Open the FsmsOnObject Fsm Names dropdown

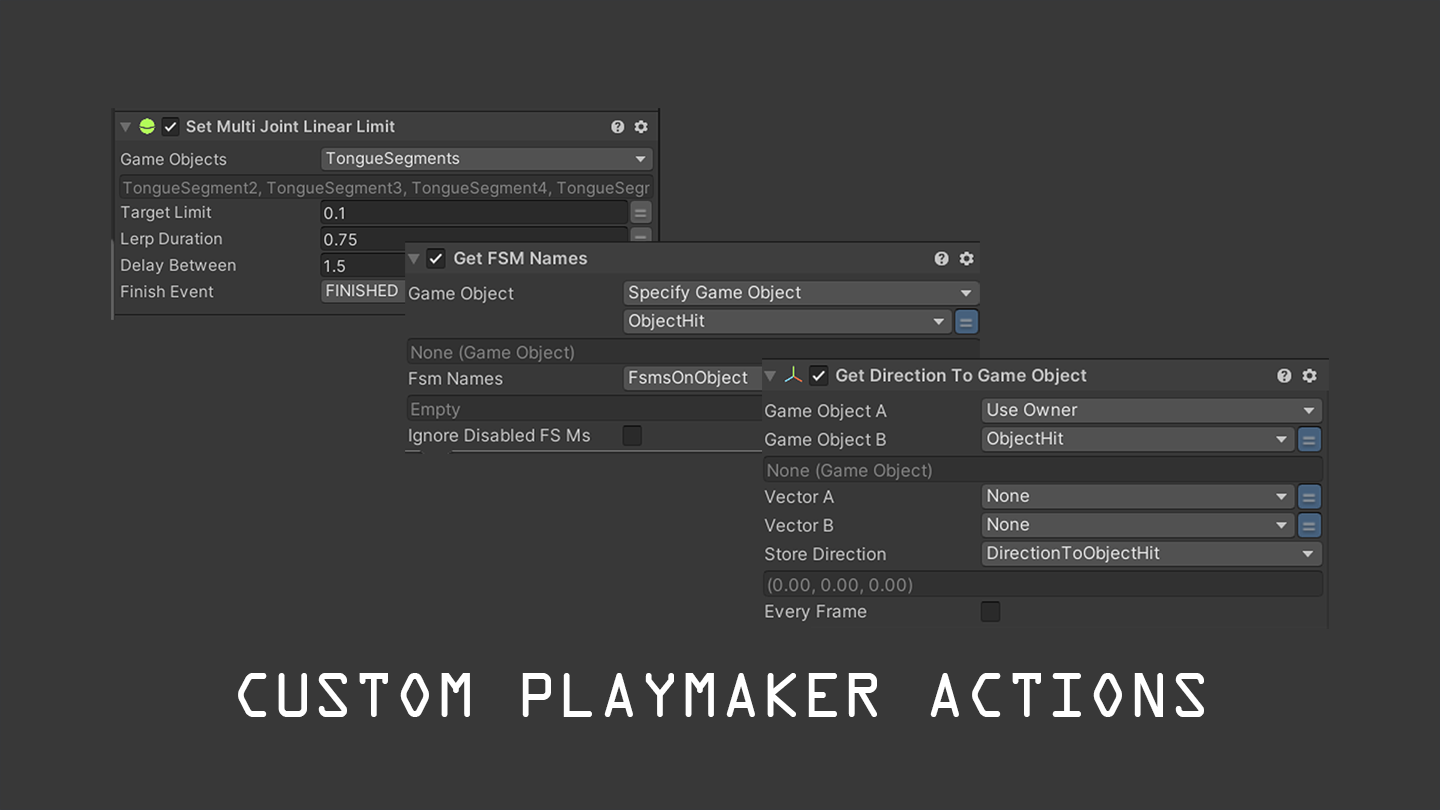(x=693, y=378)
